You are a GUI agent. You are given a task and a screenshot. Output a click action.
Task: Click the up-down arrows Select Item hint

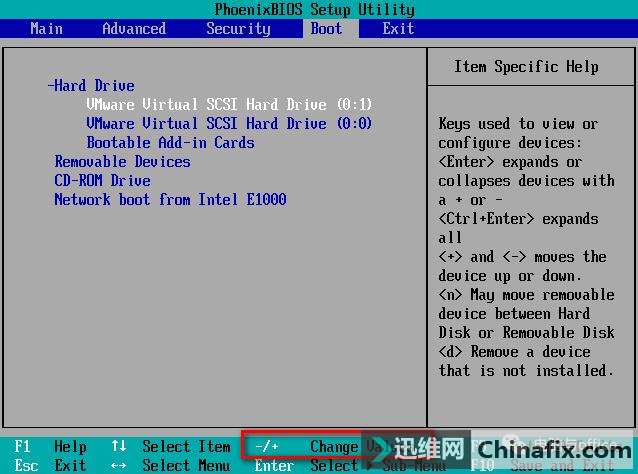point(171,446)
